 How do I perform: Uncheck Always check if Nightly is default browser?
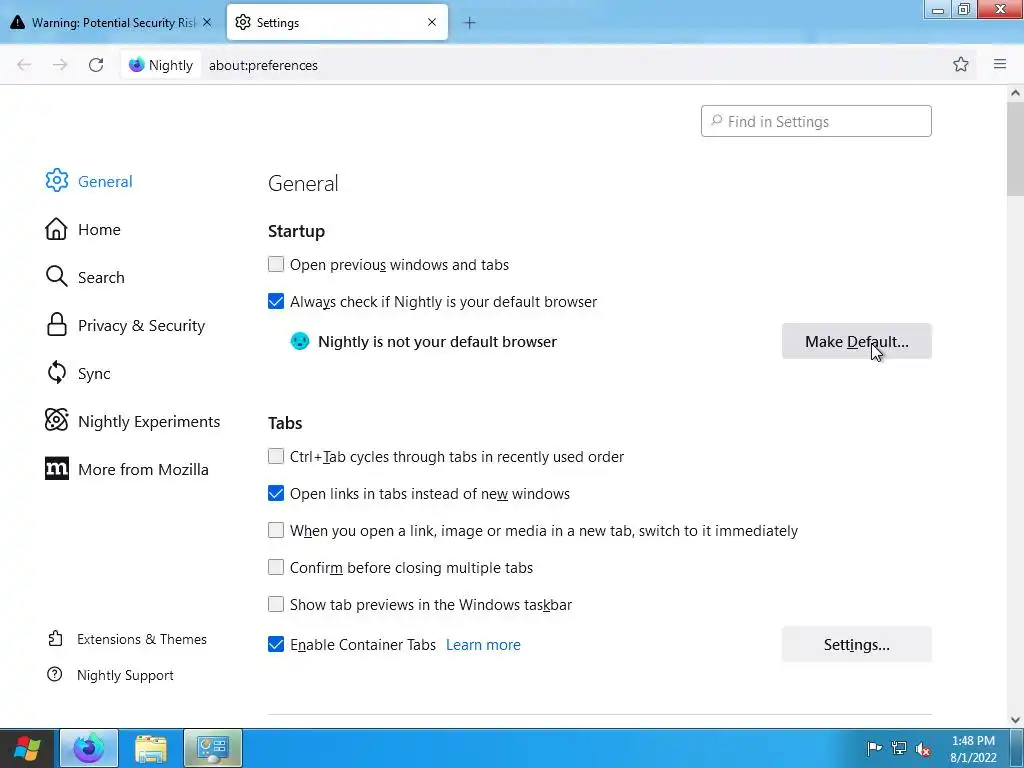[276, 301]
